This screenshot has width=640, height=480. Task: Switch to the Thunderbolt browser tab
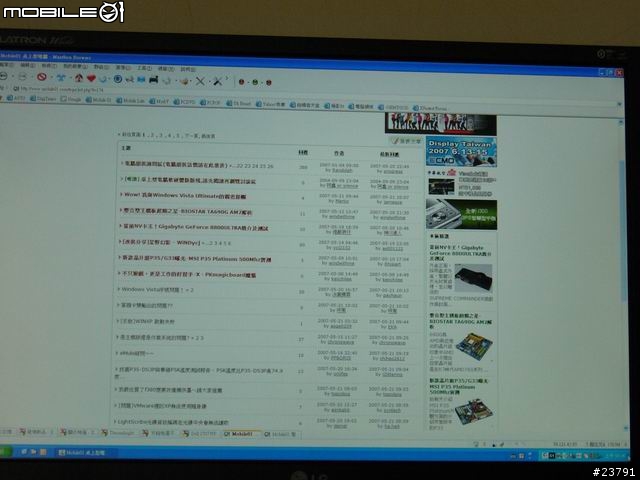point(118,433)
